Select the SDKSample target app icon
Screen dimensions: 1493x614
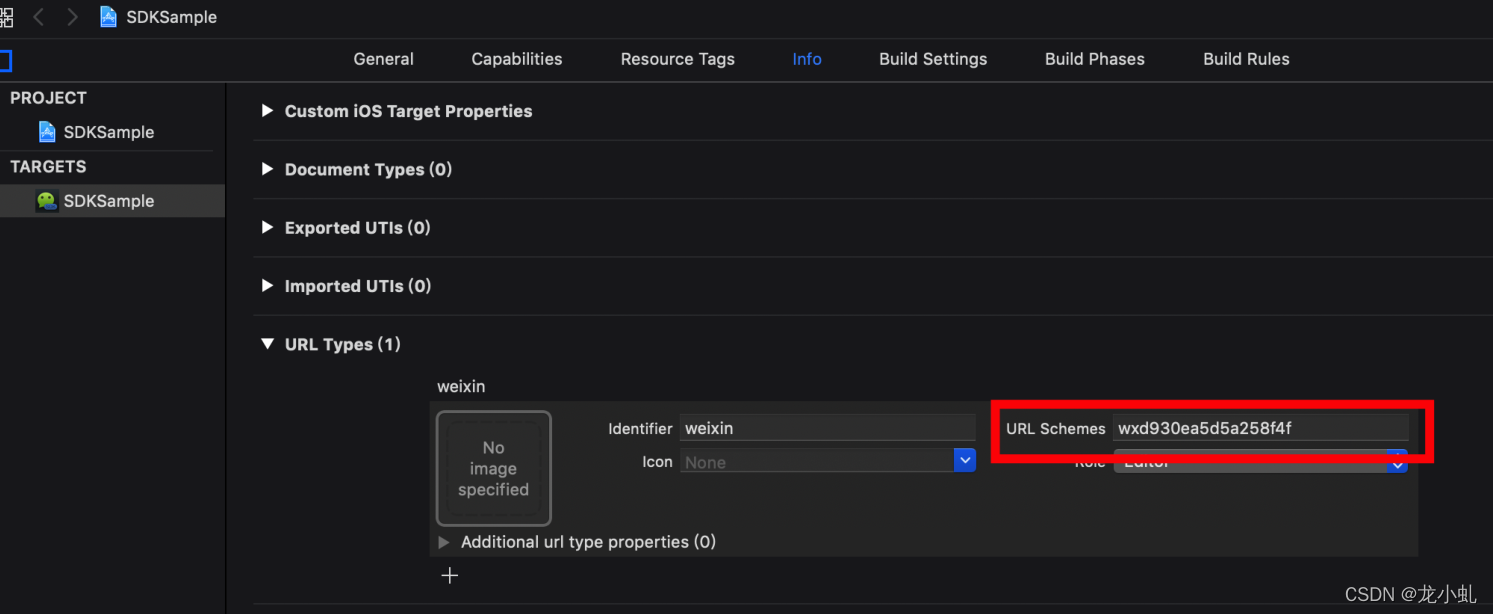(x=47, y=201)
